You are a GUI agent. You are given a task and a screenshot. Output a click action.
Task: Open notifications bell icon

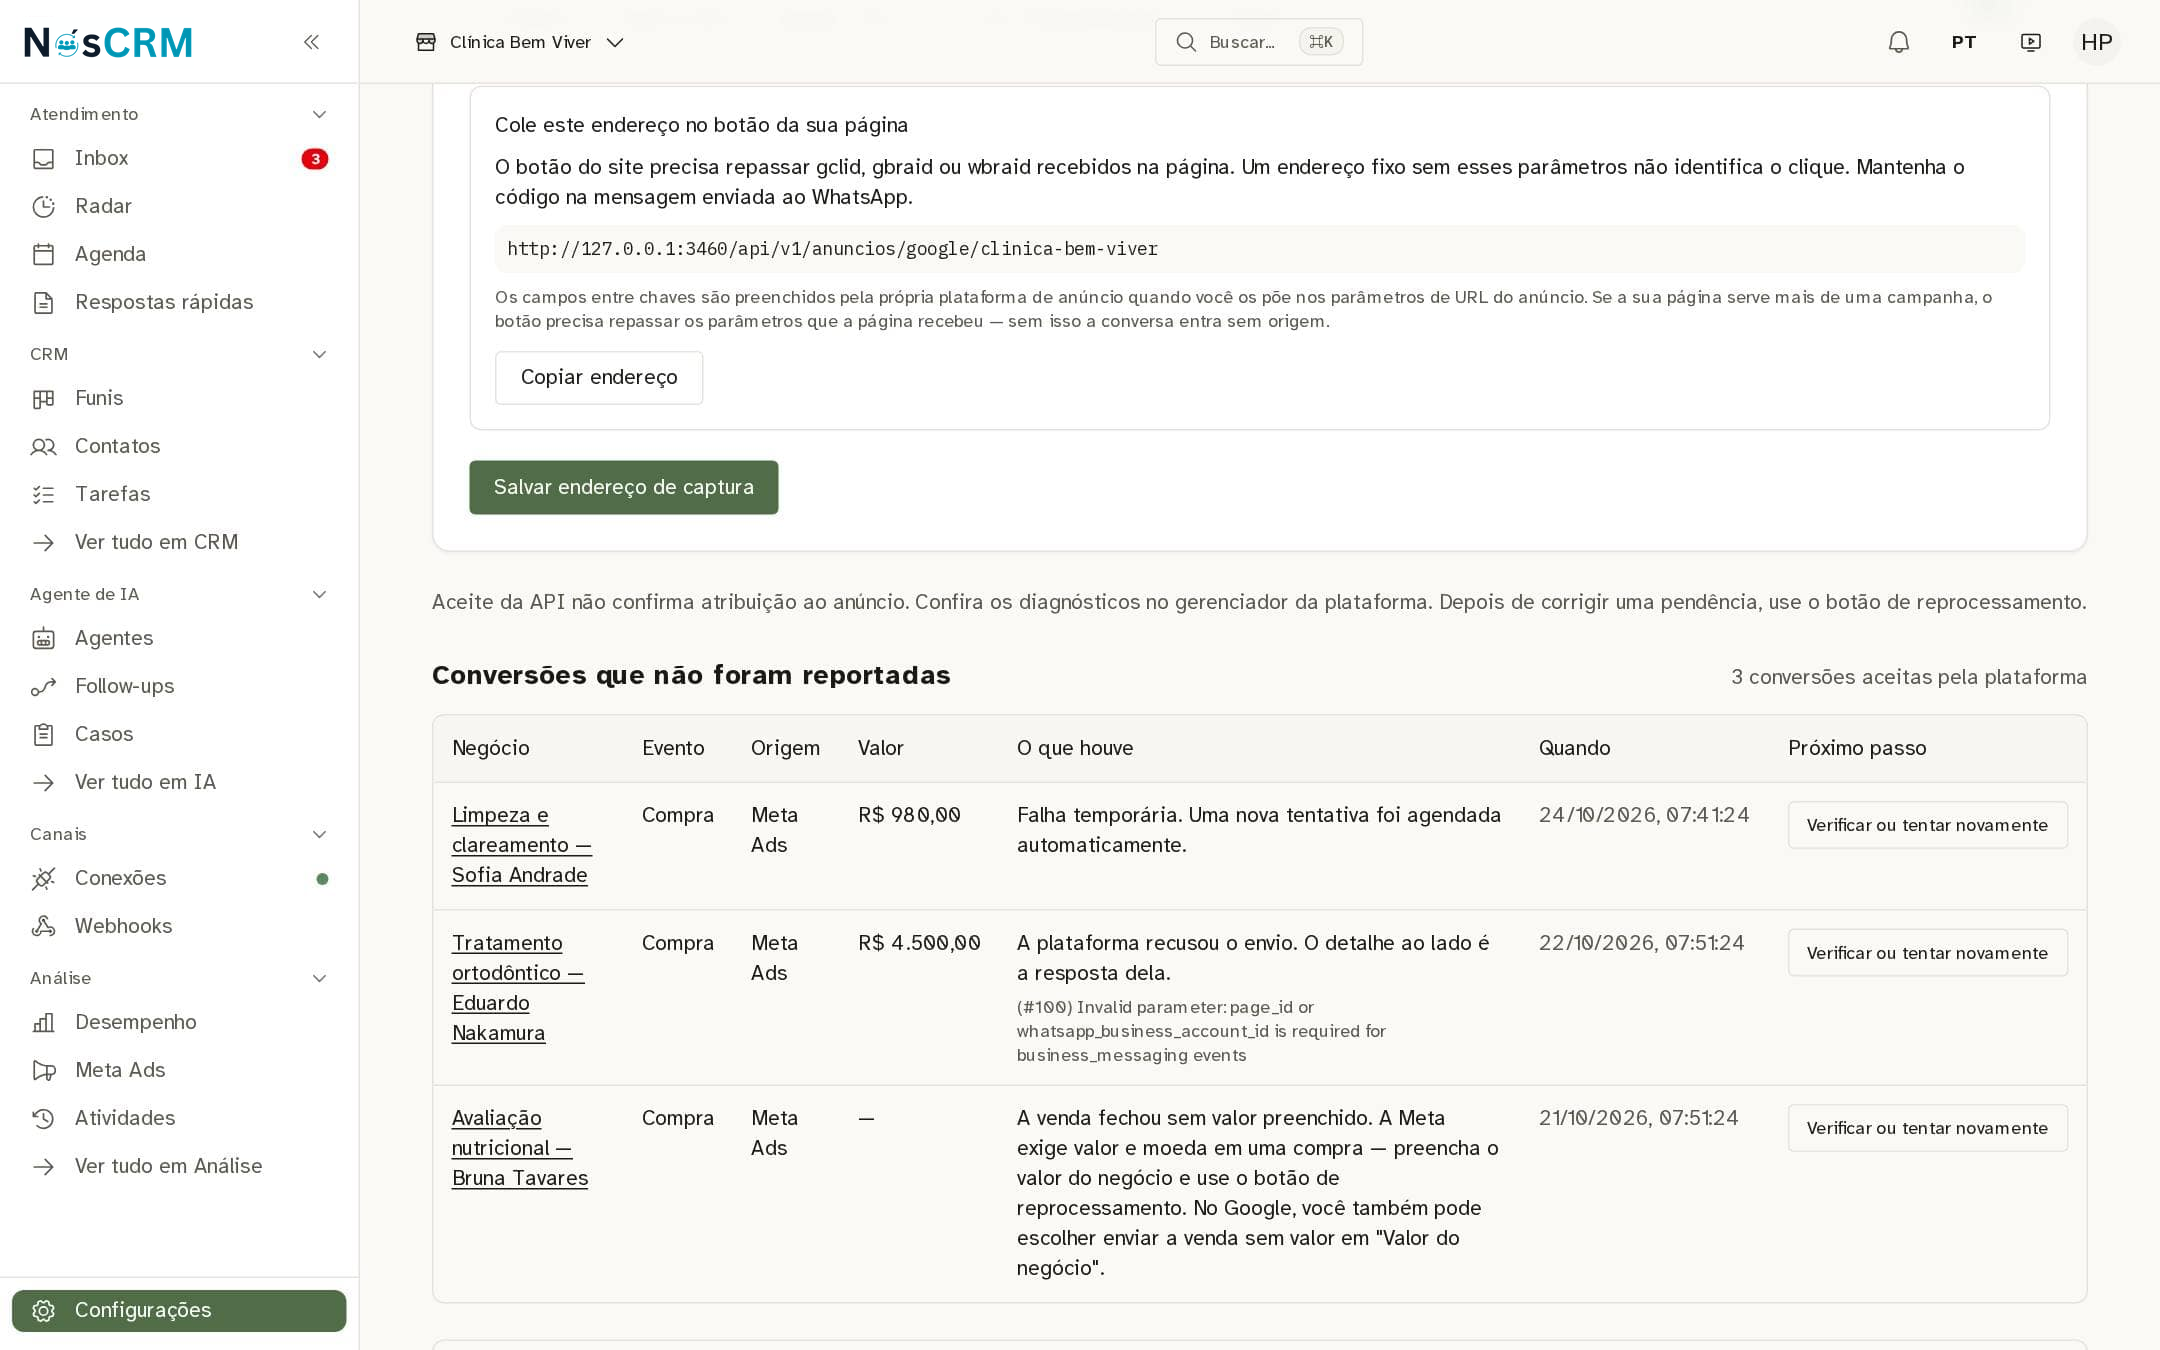[x=1898, y=42]
